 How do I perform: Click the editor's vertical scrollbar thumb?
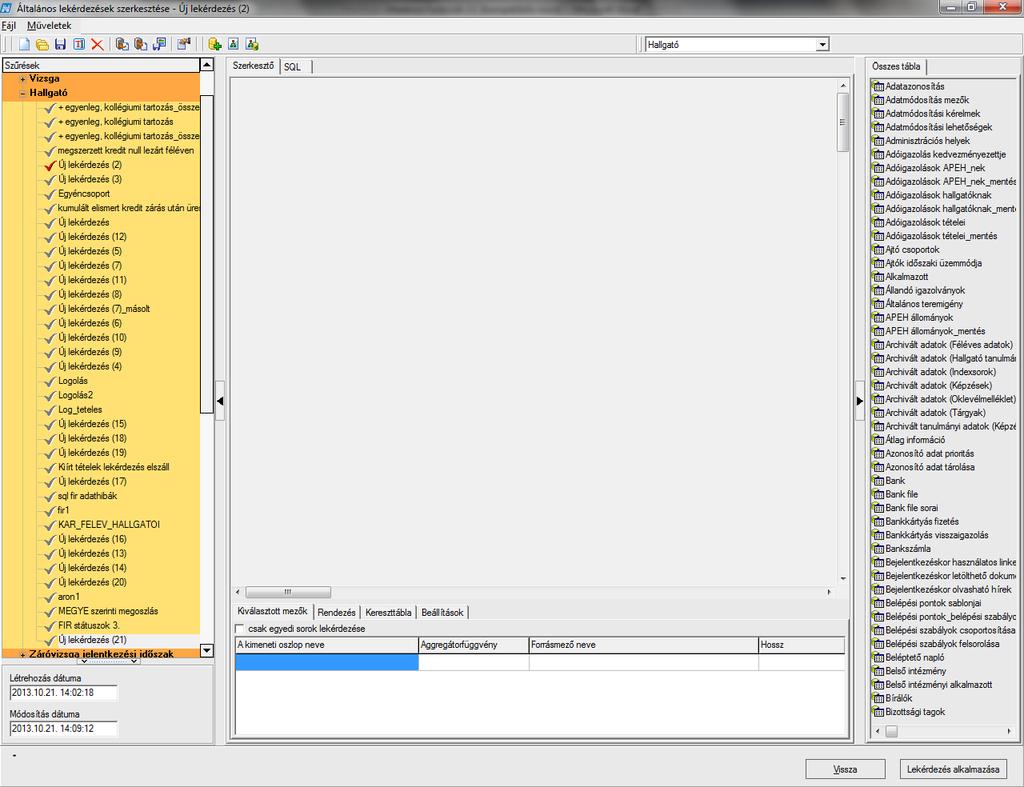point(842,122)
